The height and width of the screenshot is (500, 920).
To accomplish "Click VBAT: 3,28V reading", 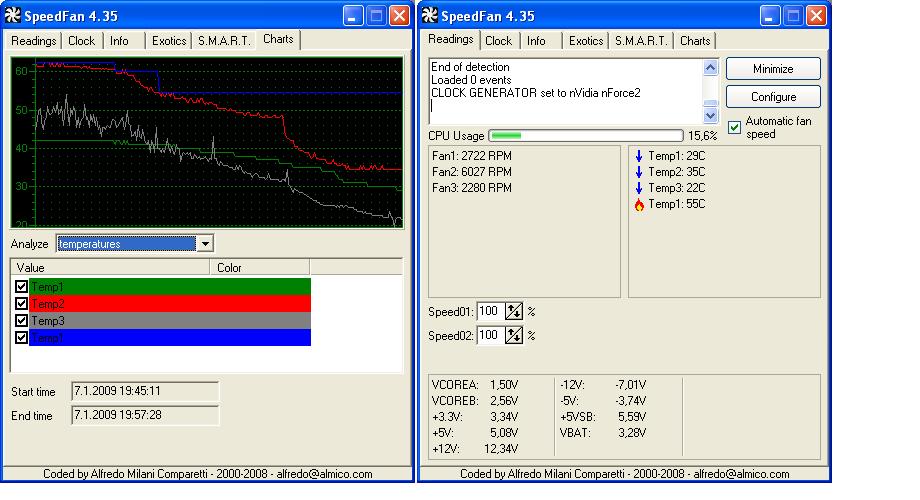I will pos(603,433).
